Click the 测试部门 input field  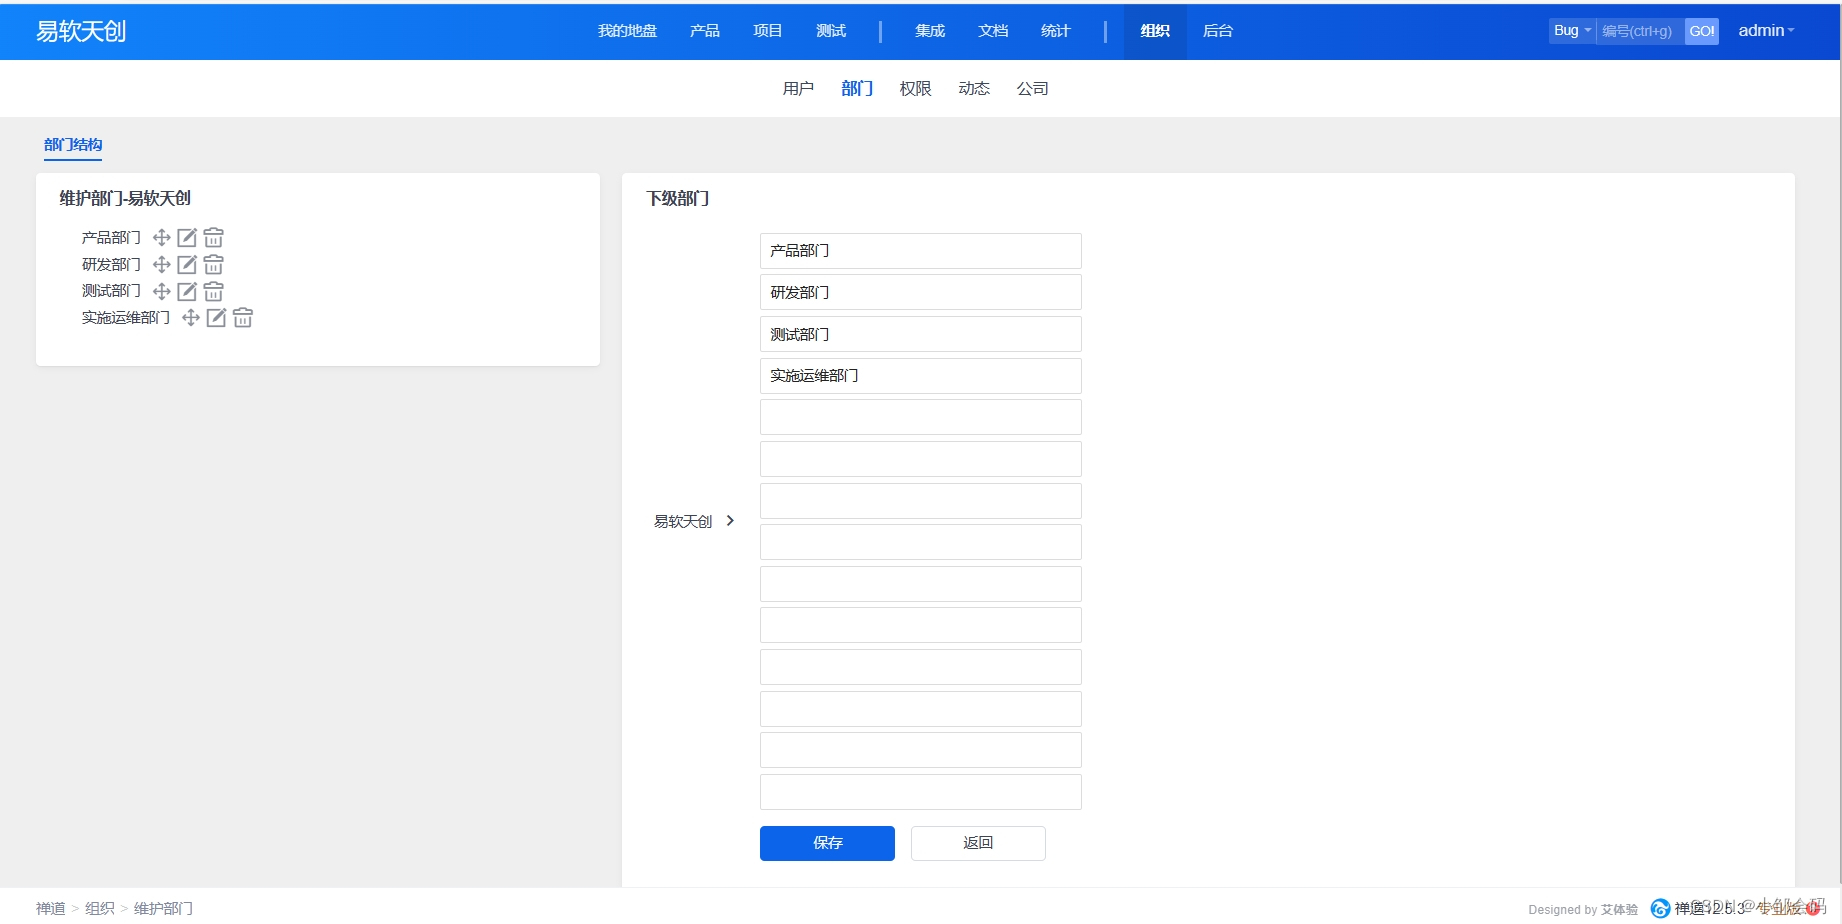[920, 334]
